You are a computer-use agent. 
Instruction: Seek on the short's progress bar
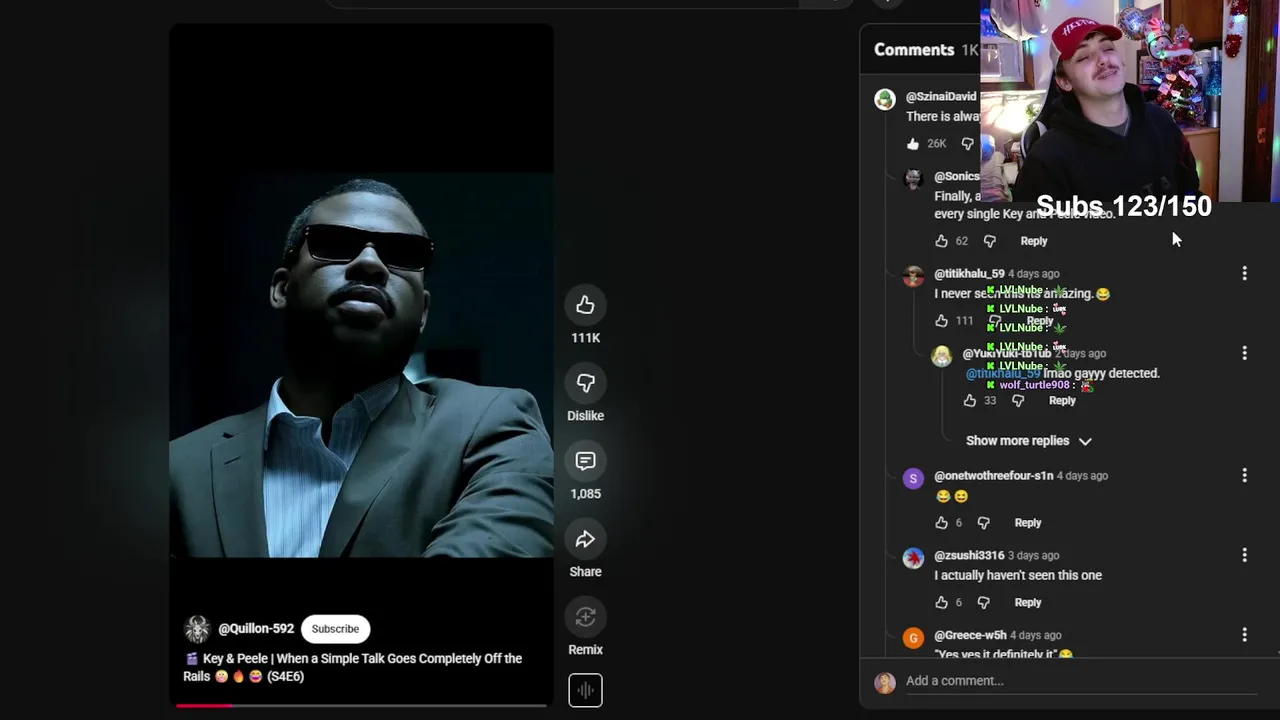tap(362, 705)
